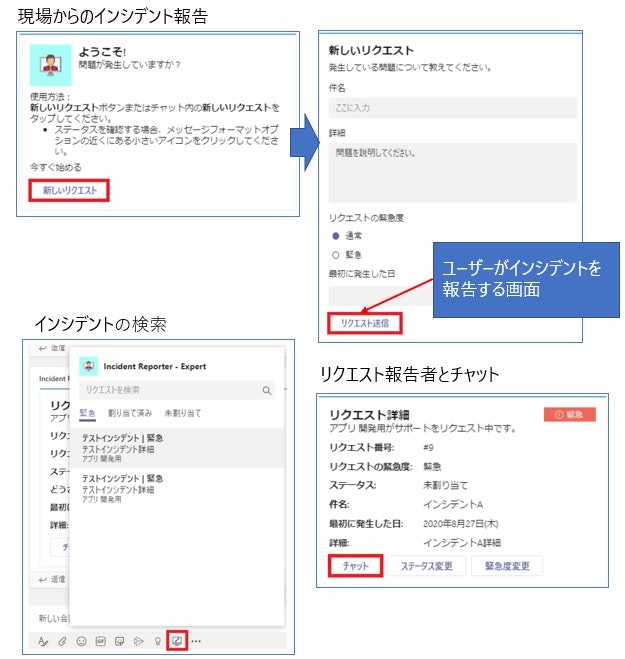Image resolution: width=625 pixels, height=659 pixels.
Task: Click the red 緊急 badge in request details
Action: tap(570, 414)
